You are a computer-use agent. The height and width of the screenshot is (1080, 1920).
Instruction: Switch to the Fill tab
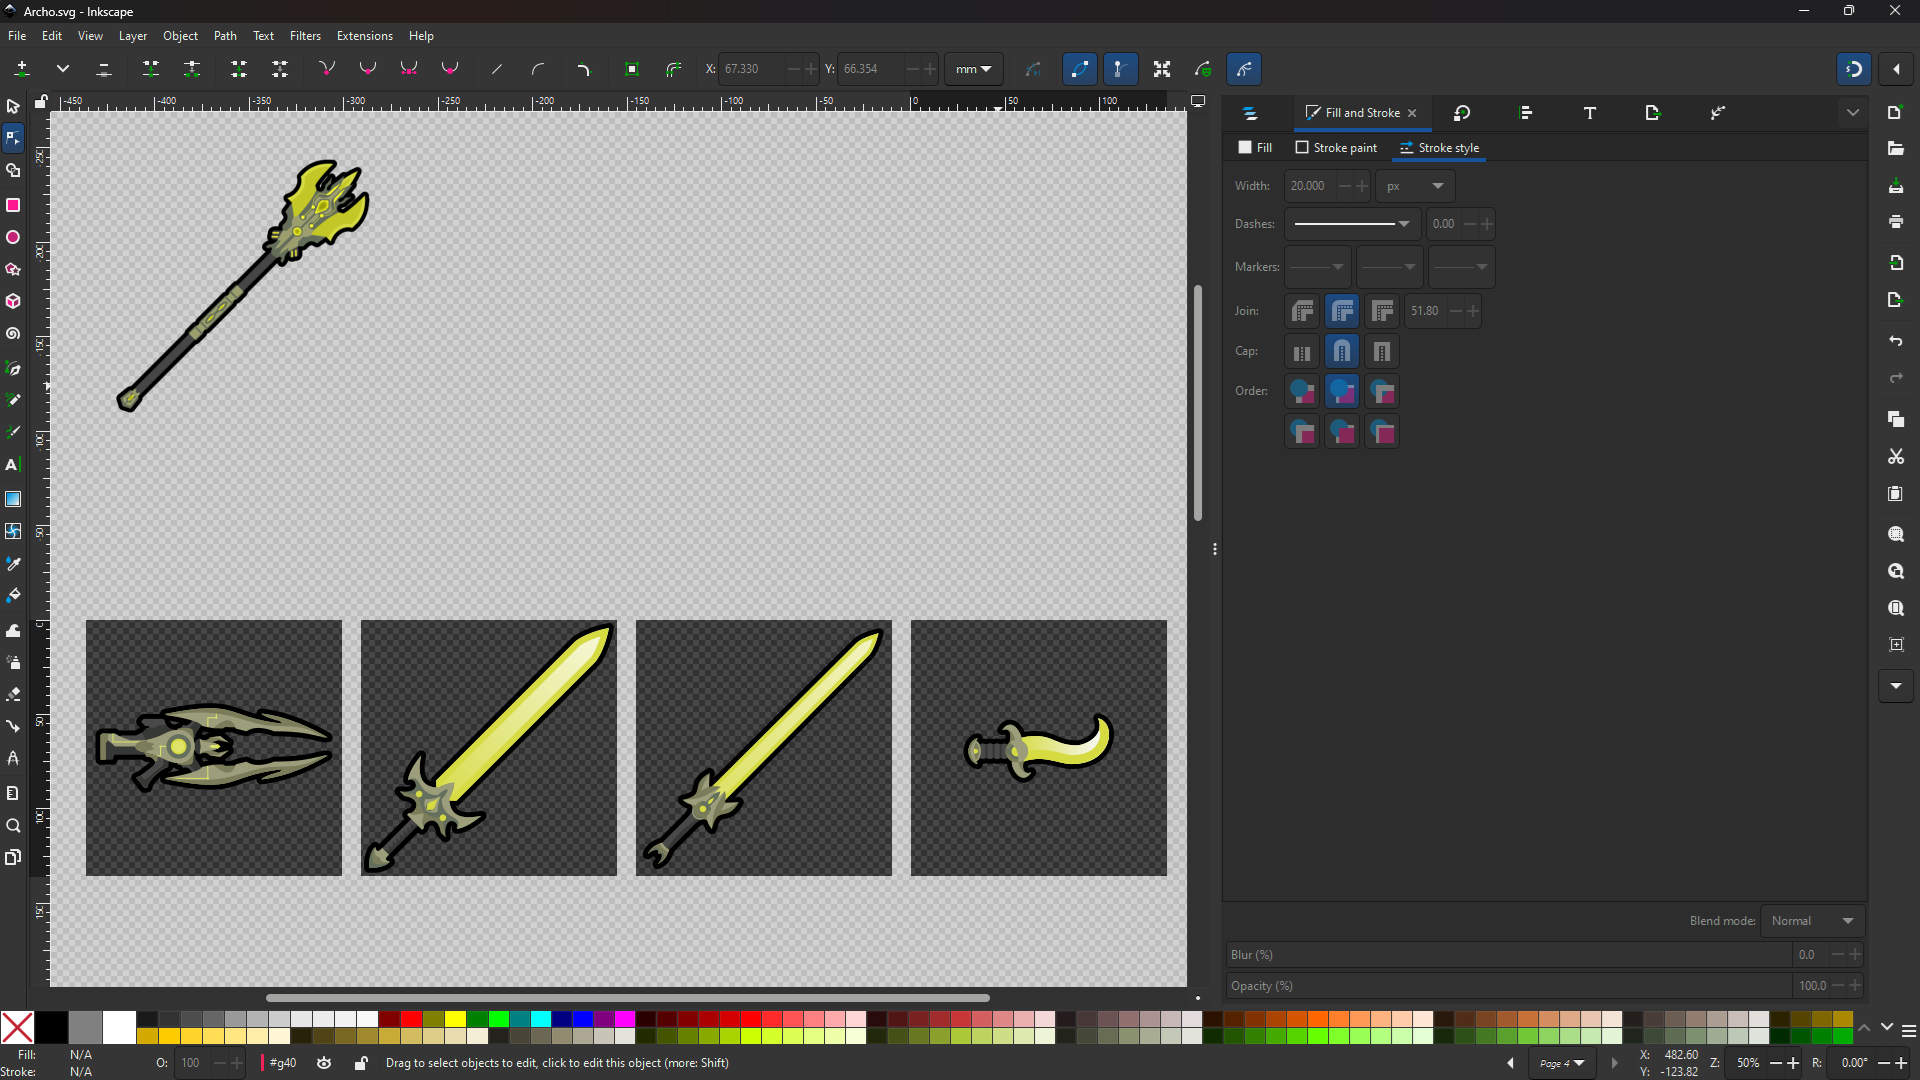point(1255,148)
